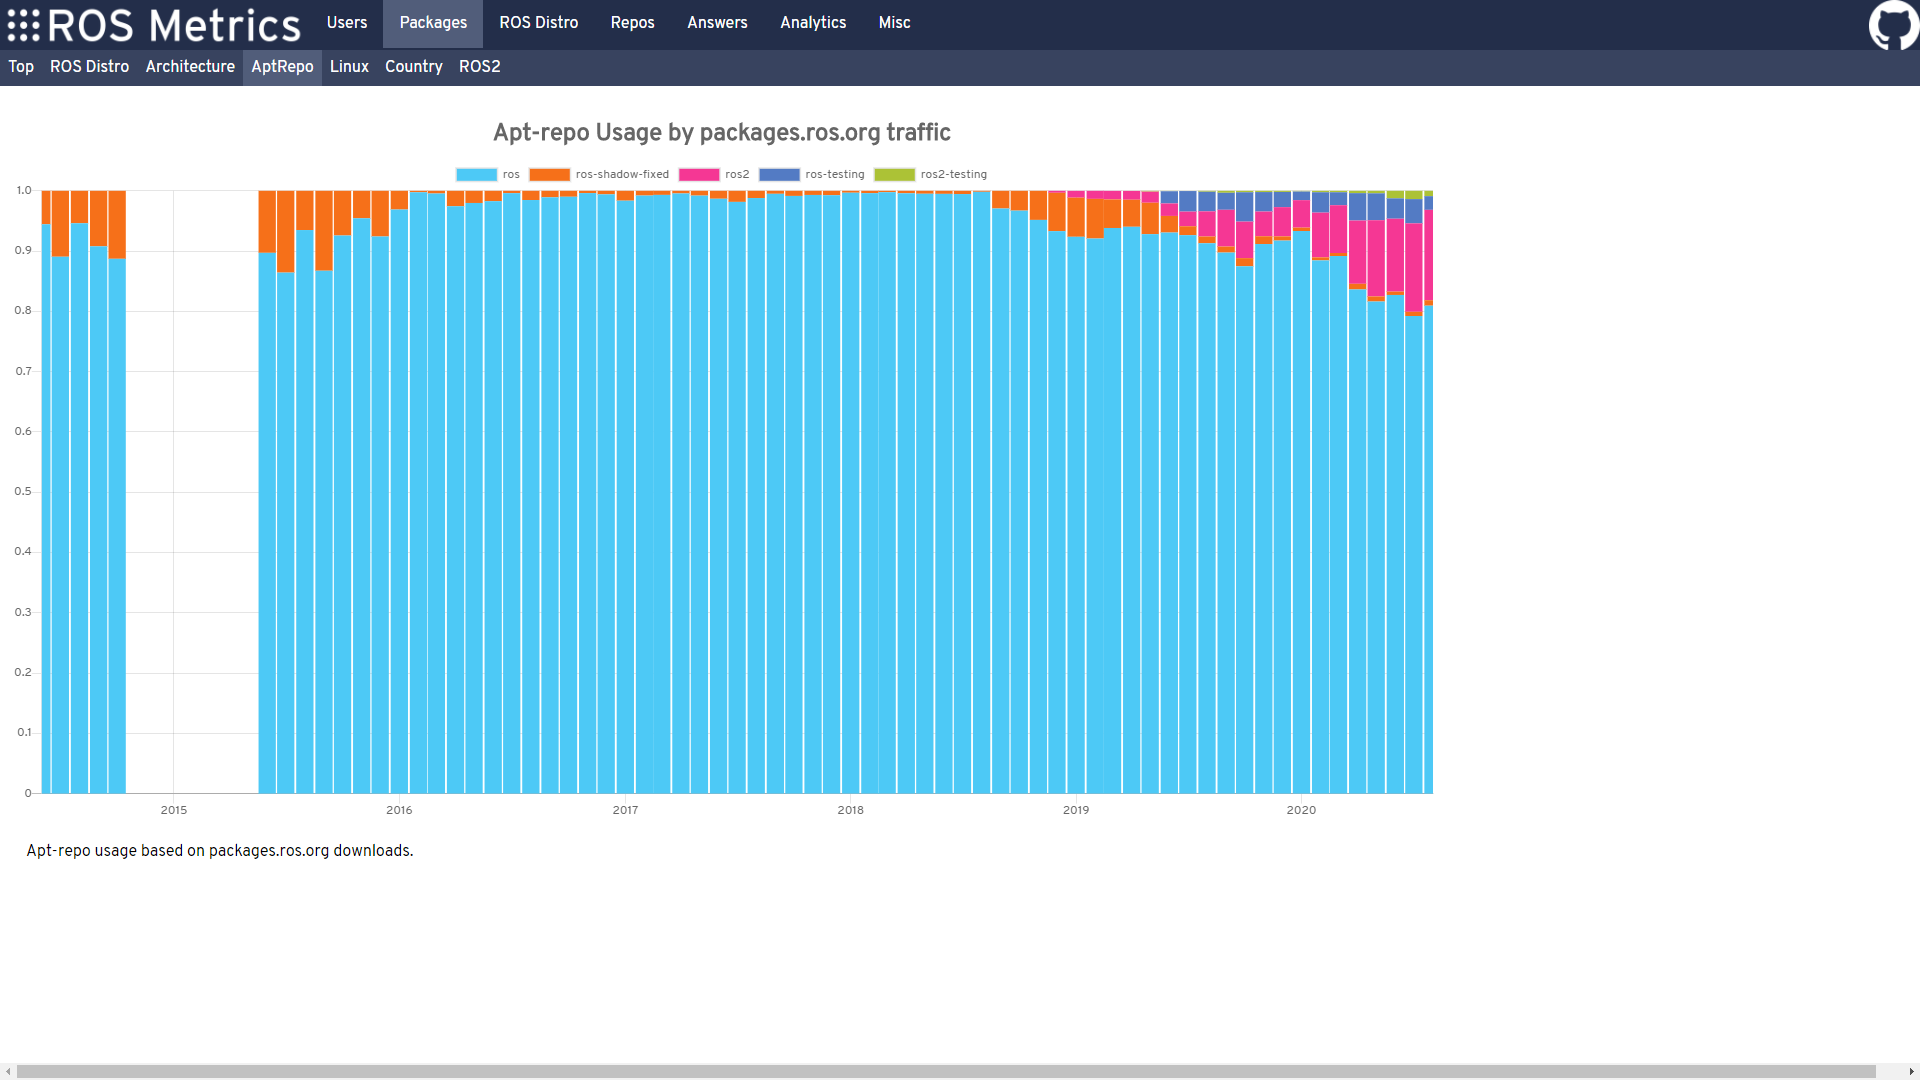The height and width of the screenshot is (1080, 1920).
Task: Open the Users menu
Action: (x=347, y=23)
